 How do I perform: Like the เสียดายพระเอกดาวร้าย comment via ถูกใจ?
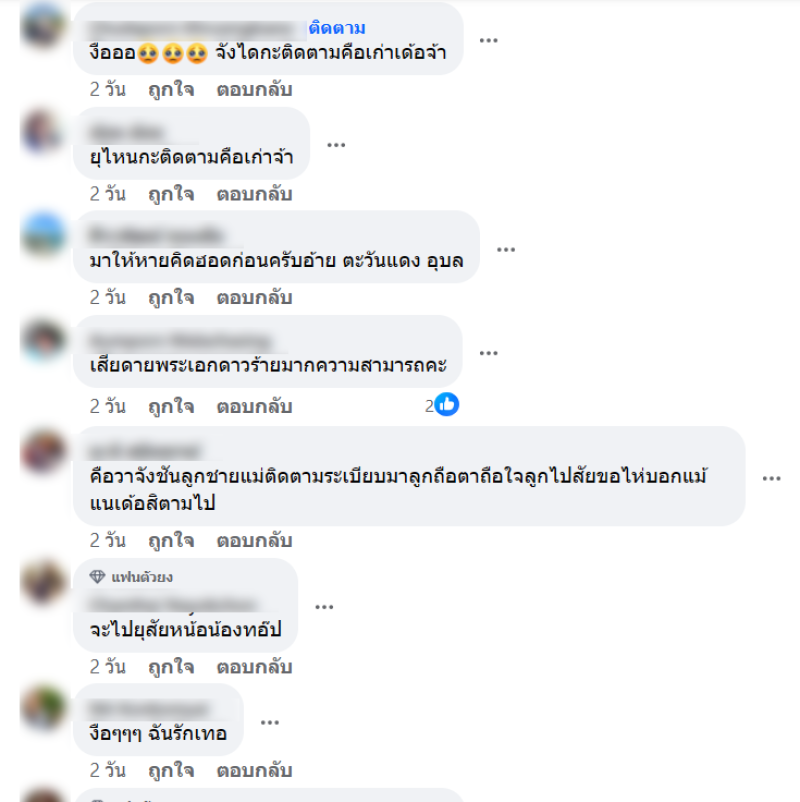(x=171, y=407)
